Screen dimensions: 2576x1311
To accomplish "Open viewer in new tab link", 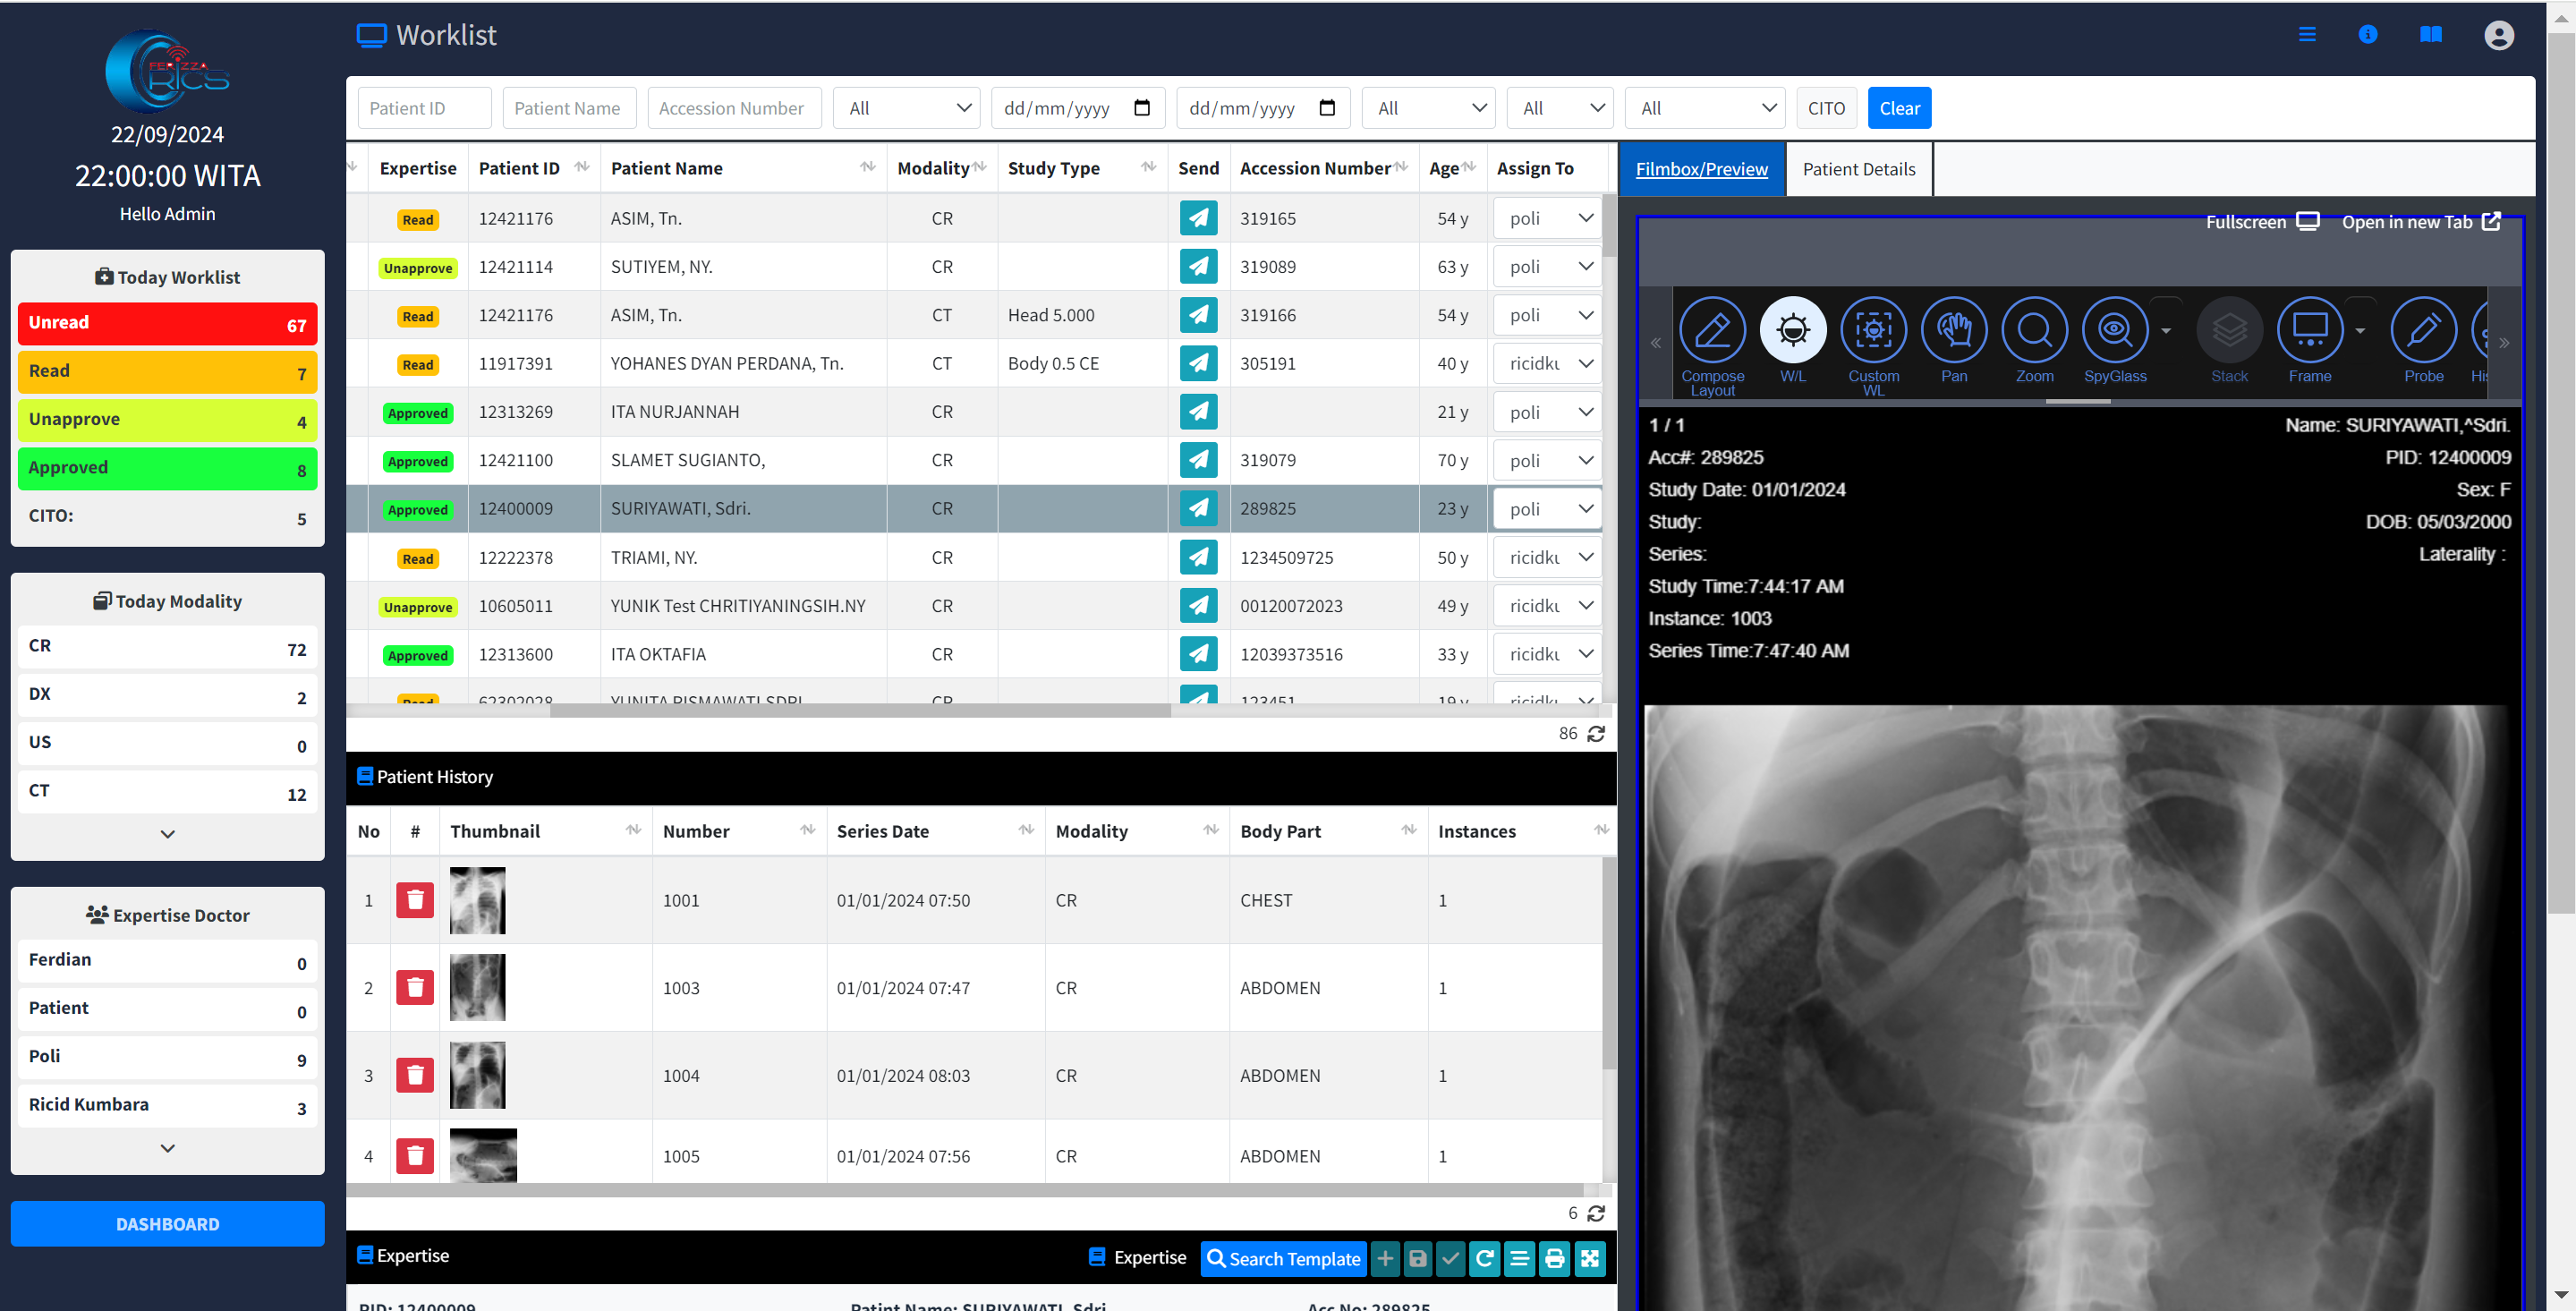I will pos(2420,222).
